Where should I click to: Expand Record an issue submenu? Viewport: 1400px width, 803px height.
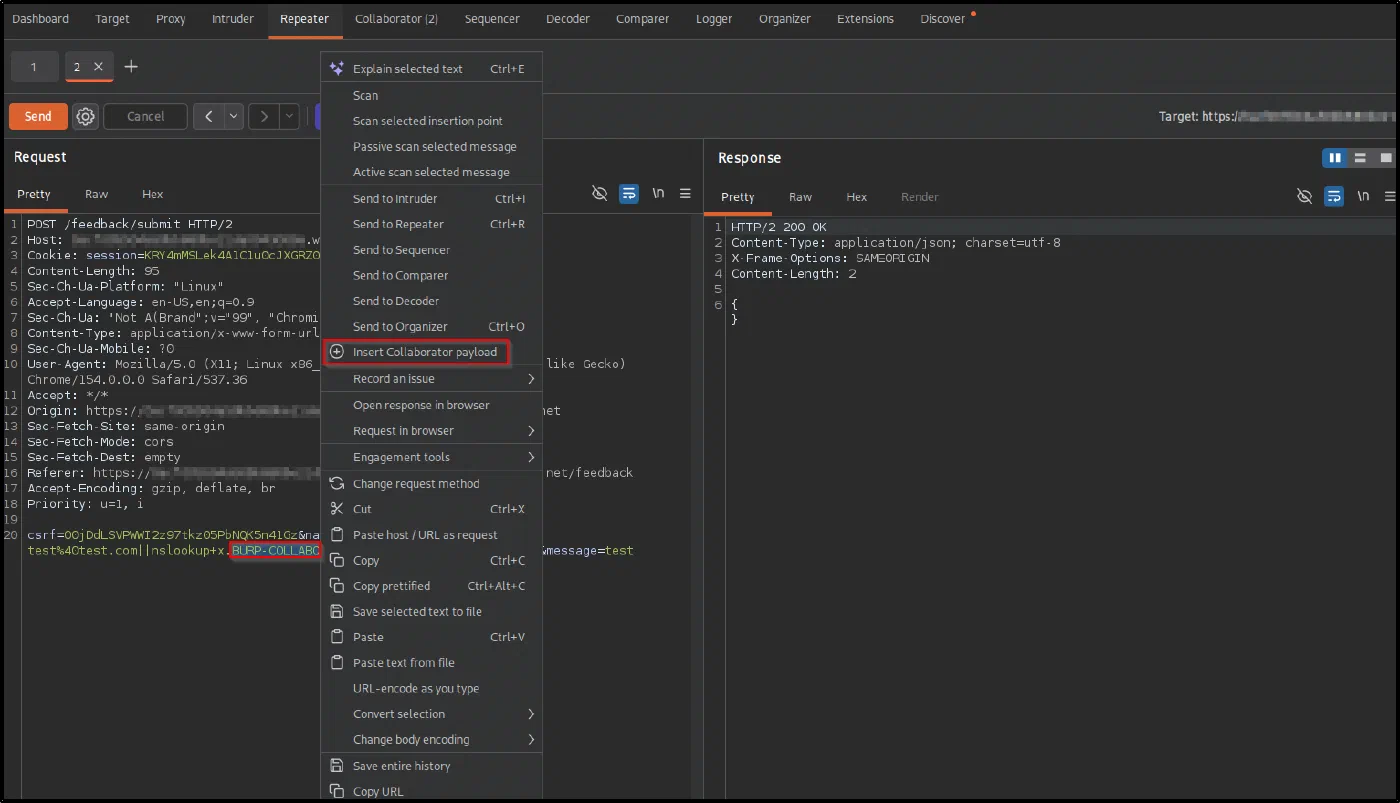(431, 379)
